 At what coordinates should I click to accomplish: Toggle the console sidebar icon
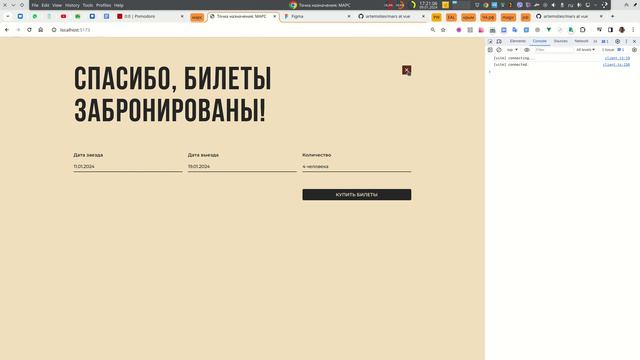tap(490, 50)
